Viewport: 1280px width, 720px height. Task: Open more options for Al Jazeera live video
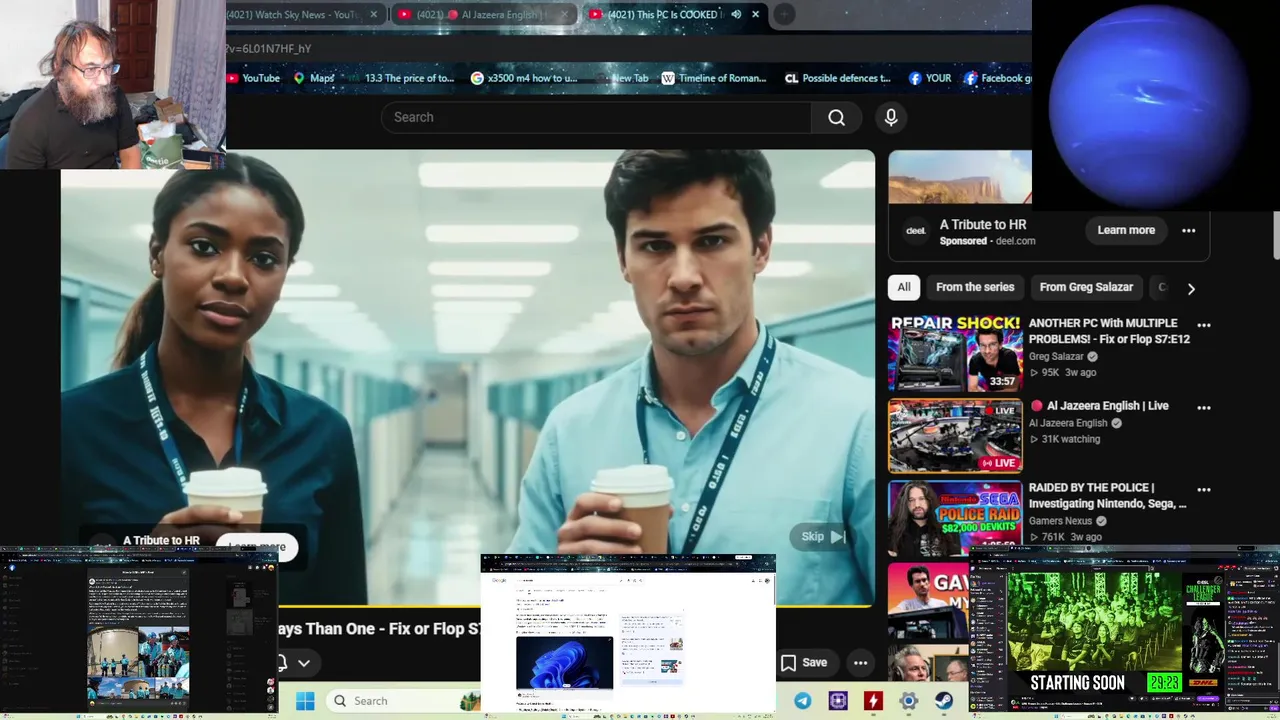(x=1204, y=407)
